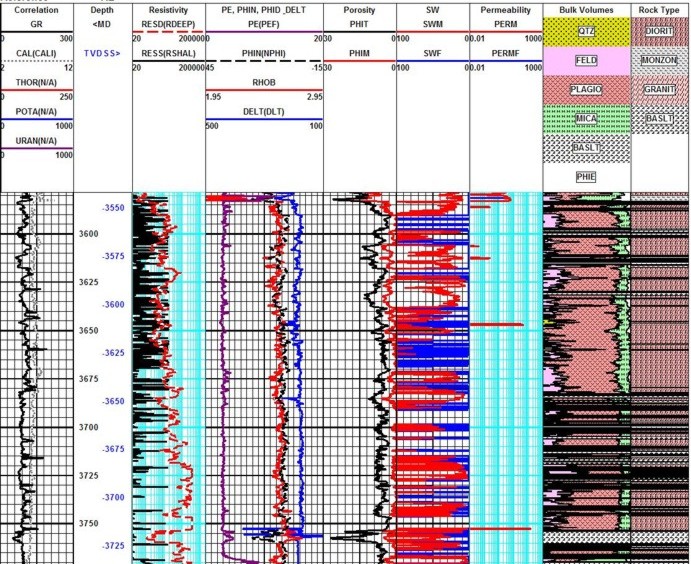The width and height of the screenshot is (691, 564).
Task: Select the RHOB curve label
Action: click(x=266, y=82)
